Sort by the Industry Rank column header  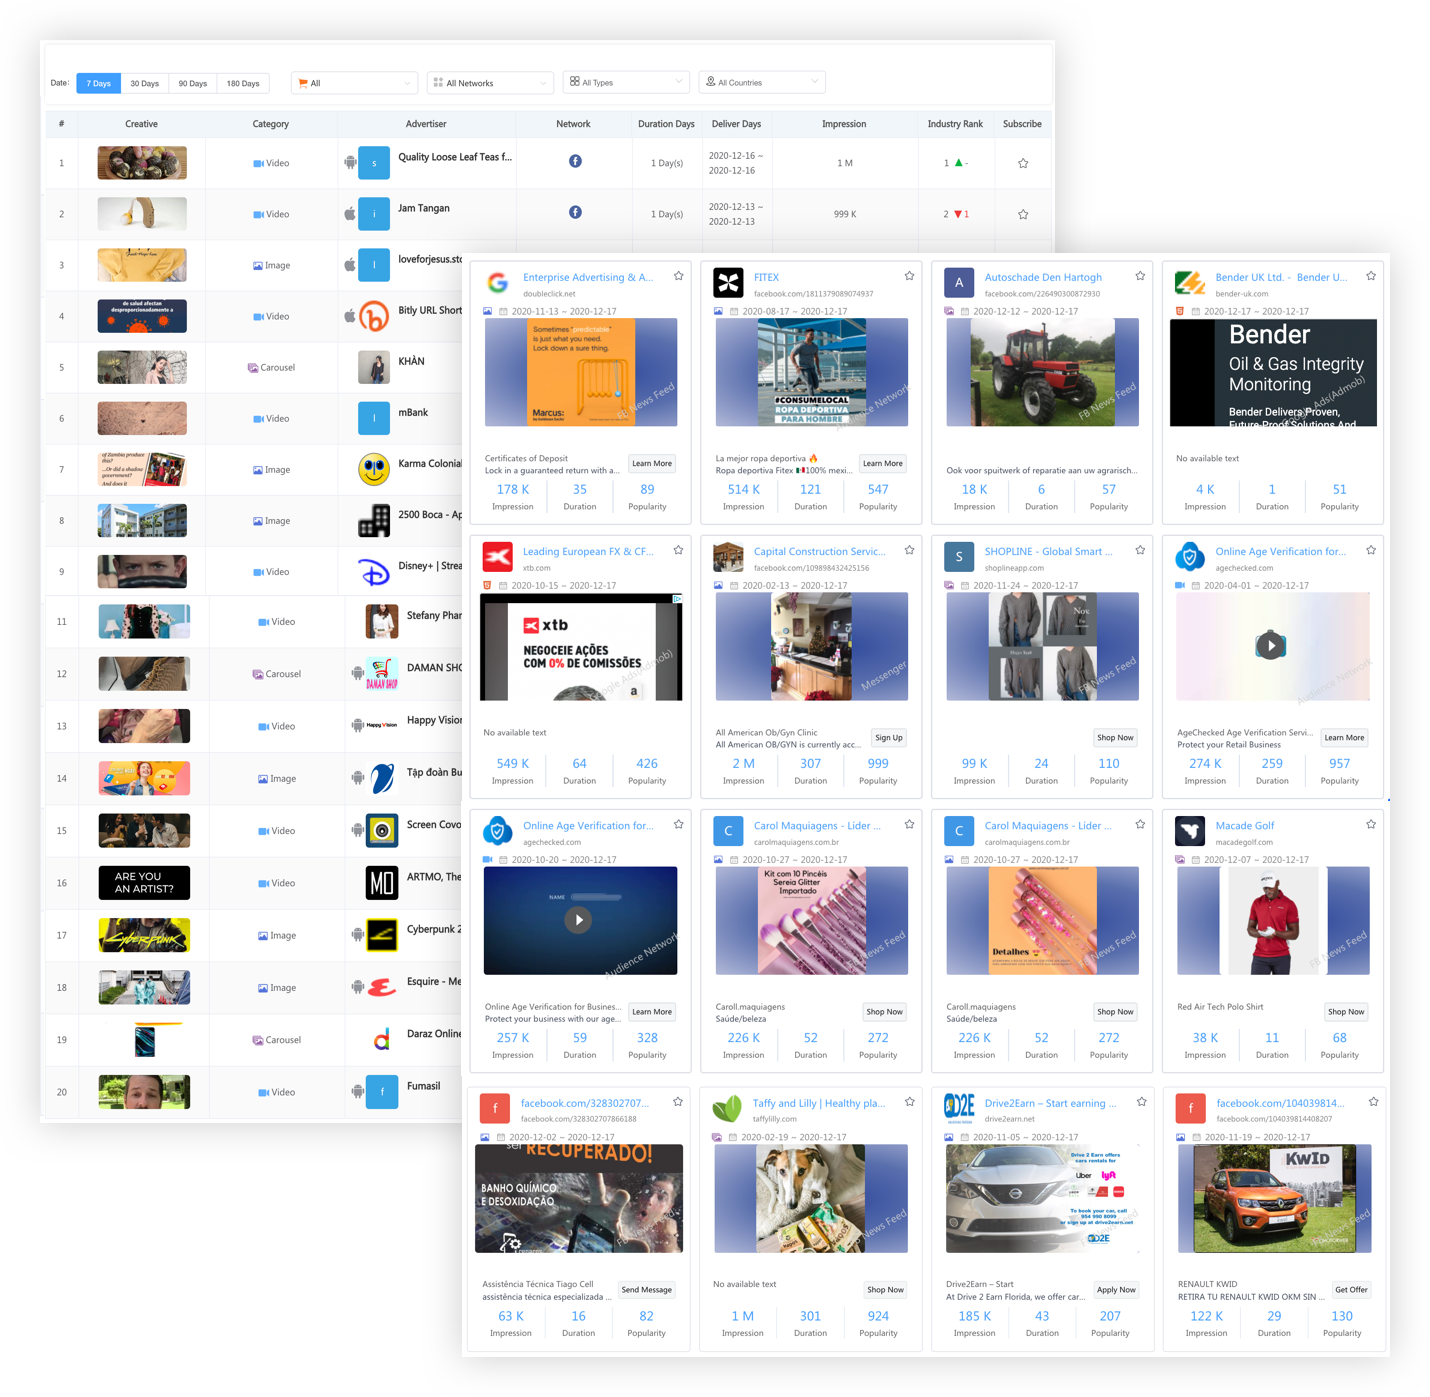point(955,124)
